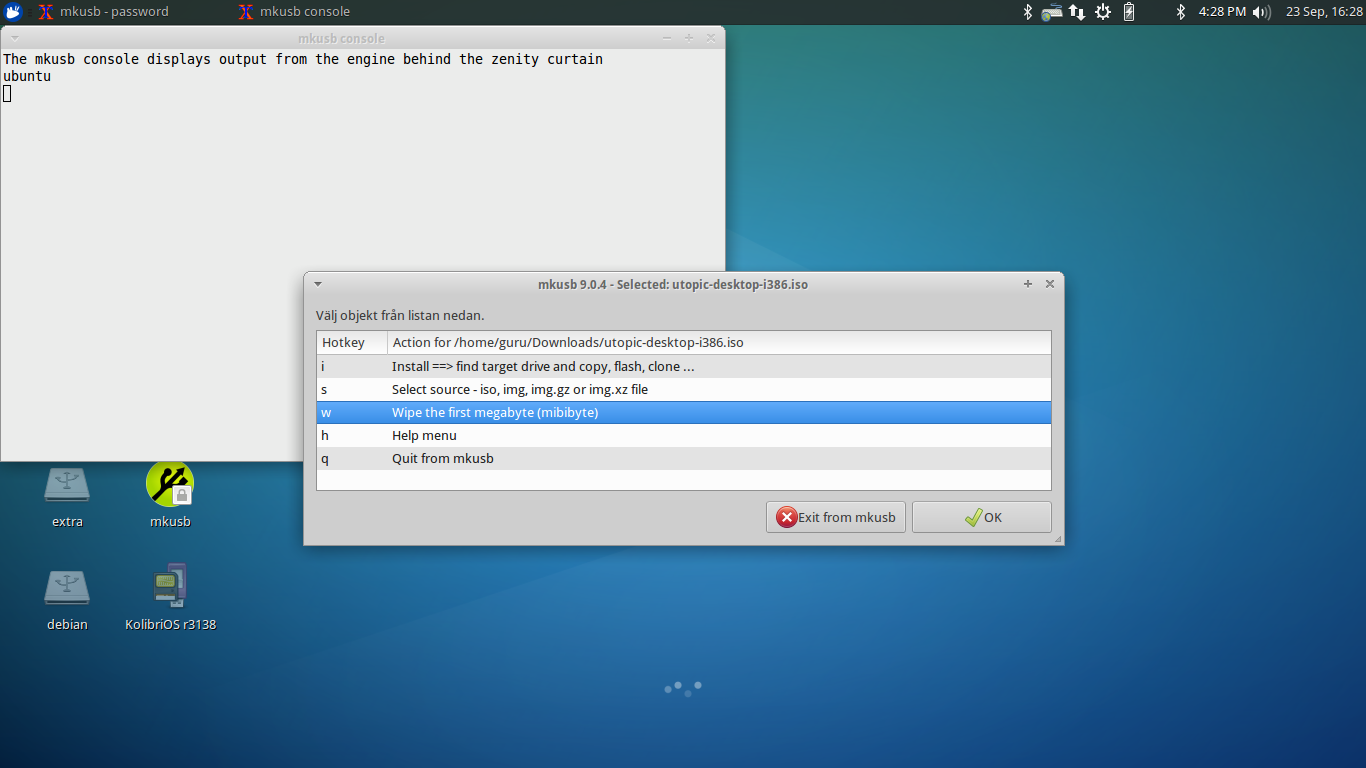Select 'Wipe the first megabyte' row
This screenshot has width=1366, height=768.
tap(684, 412)
